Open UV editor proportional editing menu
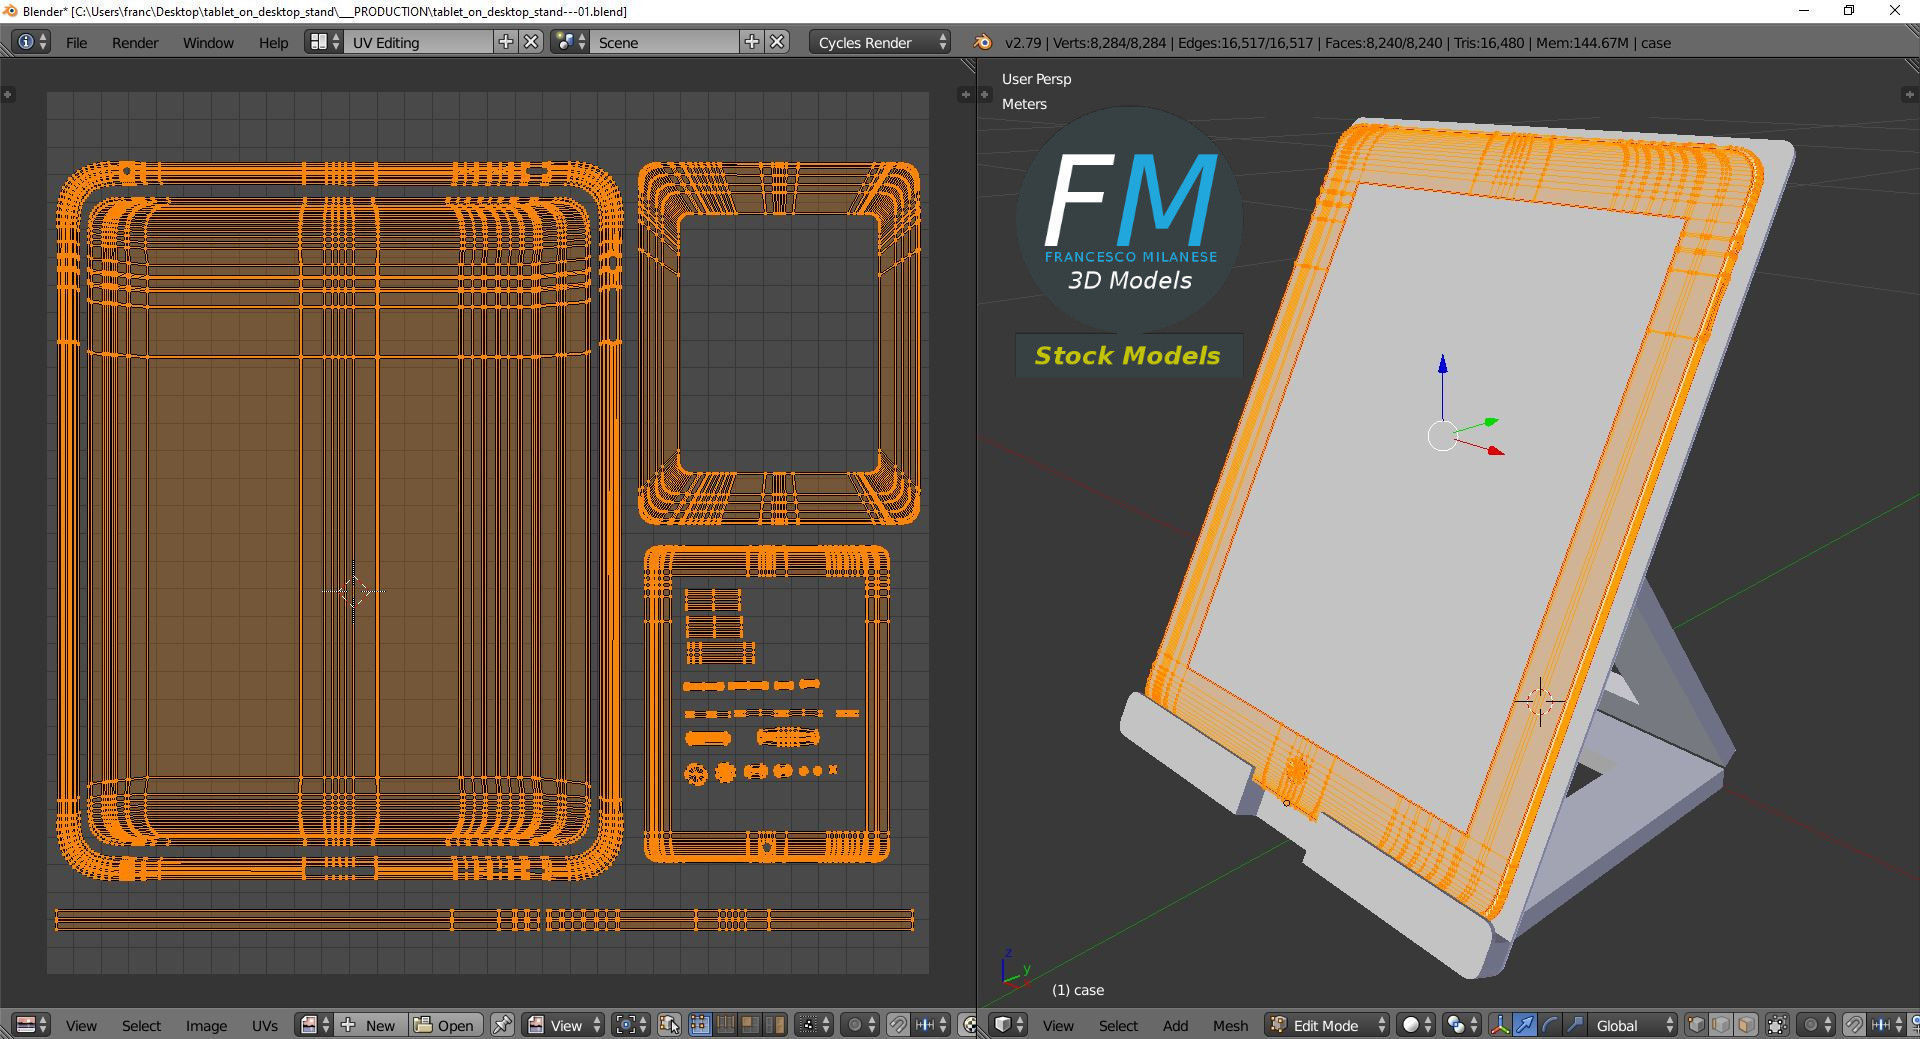Image resolution: width=1920 pixels, height=1039 pixels. [860, 1025]
